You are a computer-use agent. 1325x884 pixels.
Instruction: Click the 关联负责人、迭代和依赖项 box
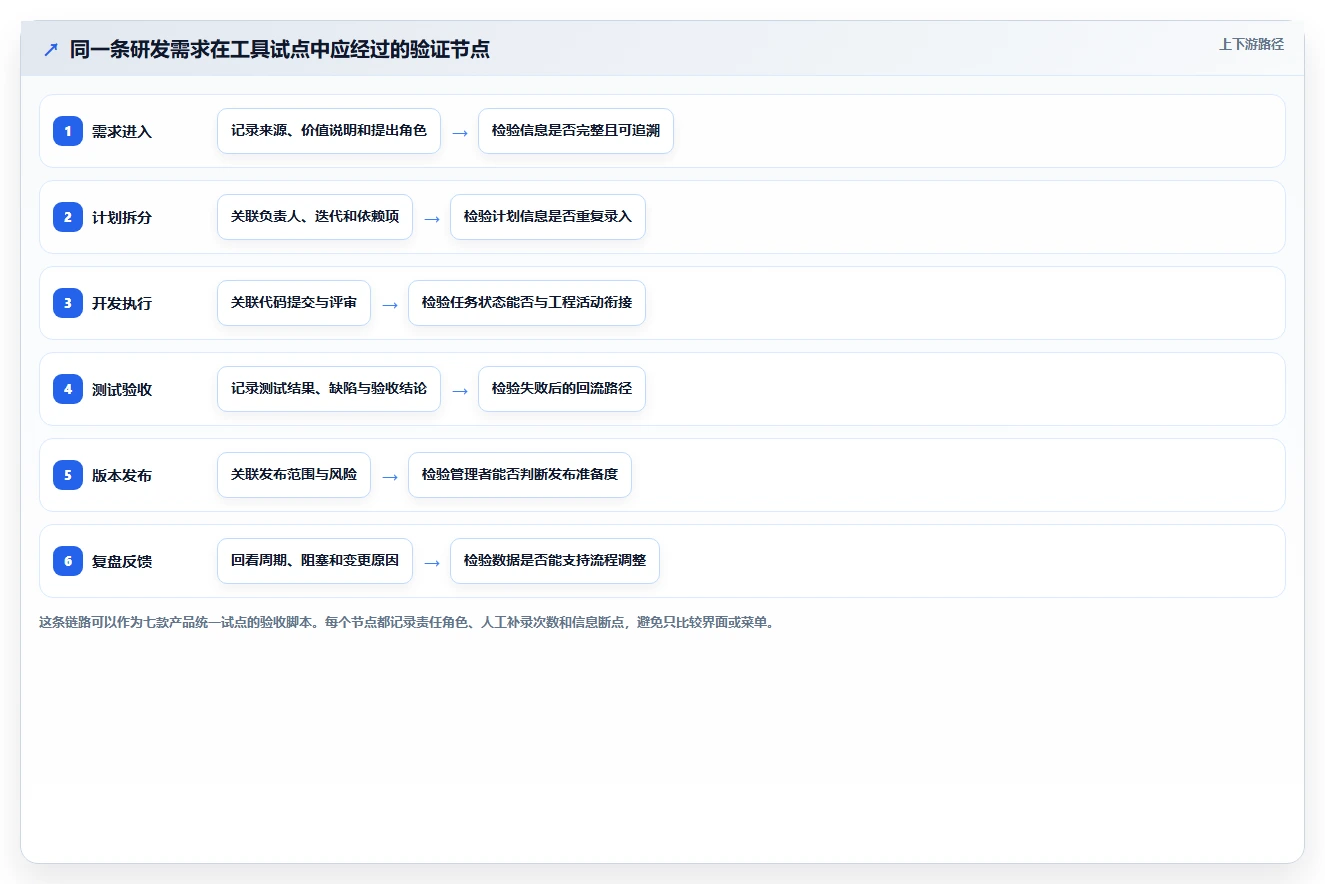[x=315, y=217]
